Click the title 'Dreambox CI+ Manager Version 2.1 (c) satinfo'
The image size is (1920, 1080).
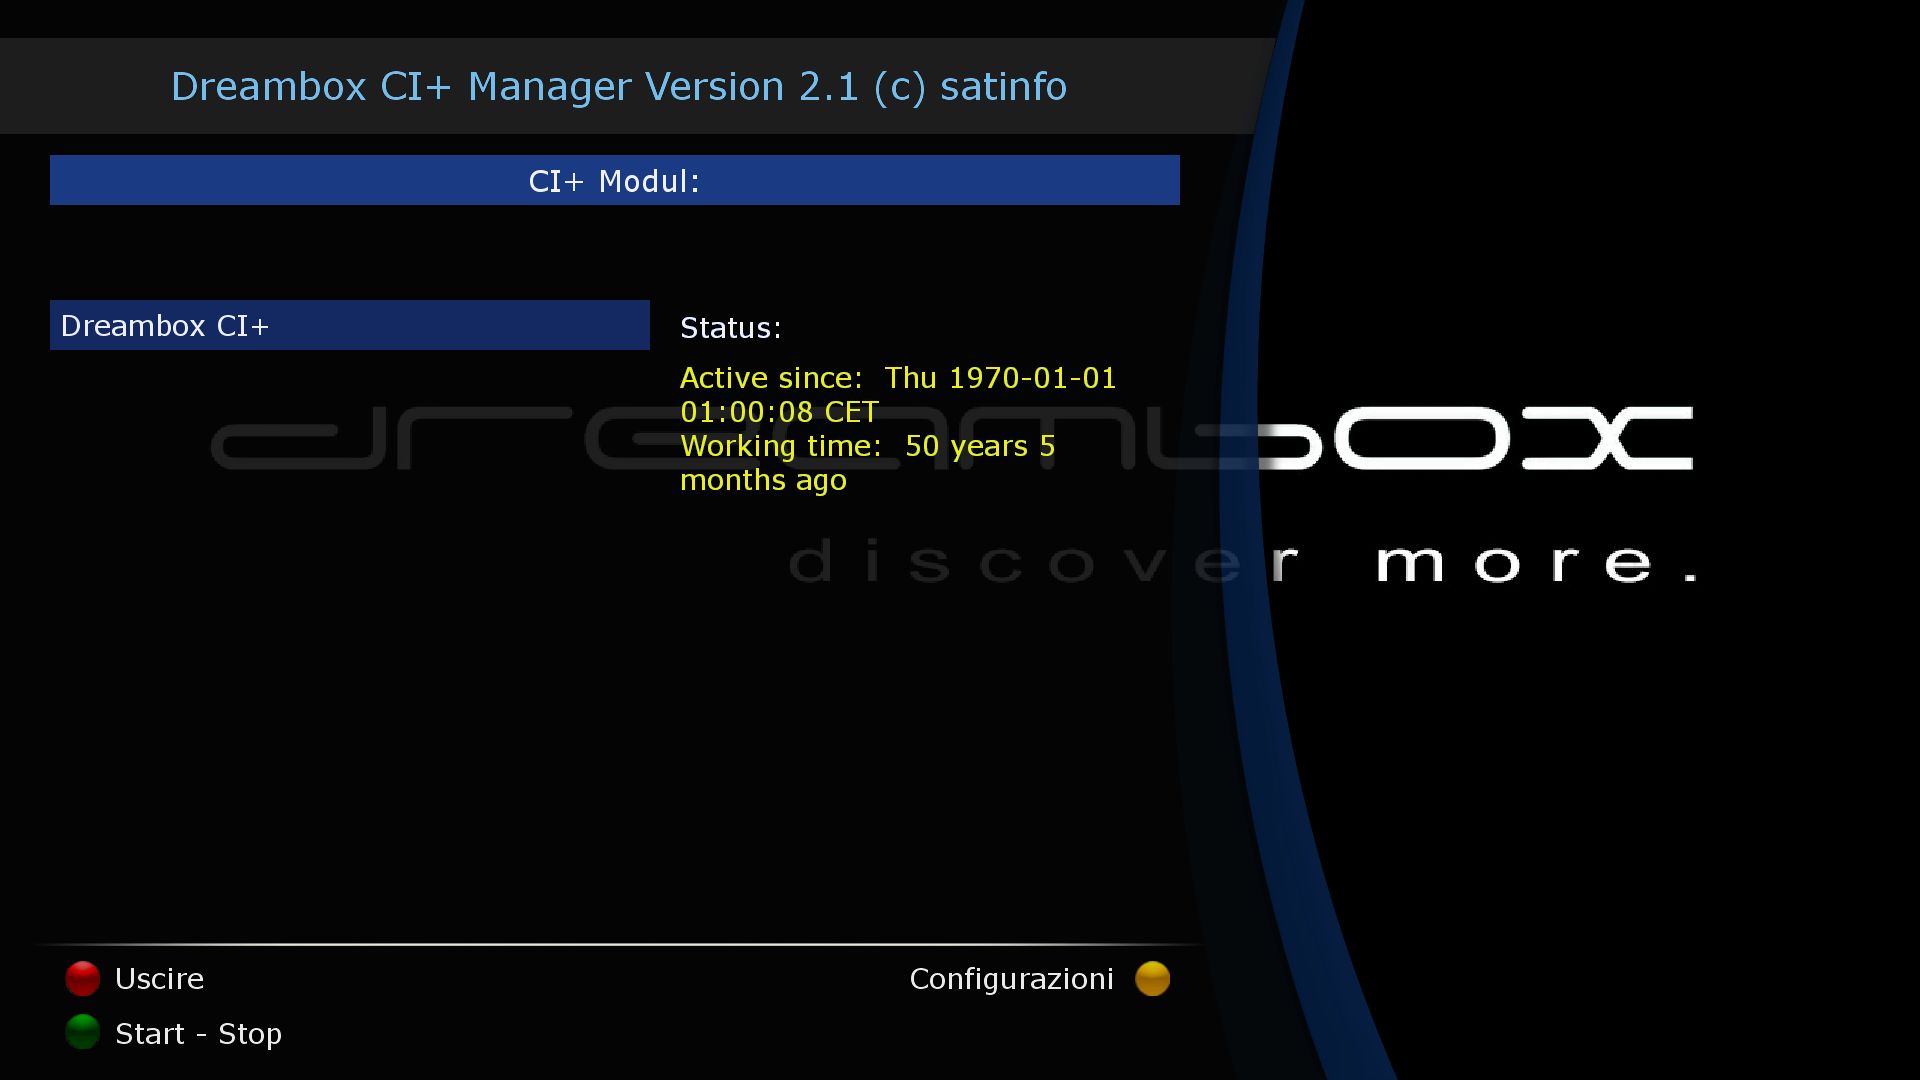[619, 86]
